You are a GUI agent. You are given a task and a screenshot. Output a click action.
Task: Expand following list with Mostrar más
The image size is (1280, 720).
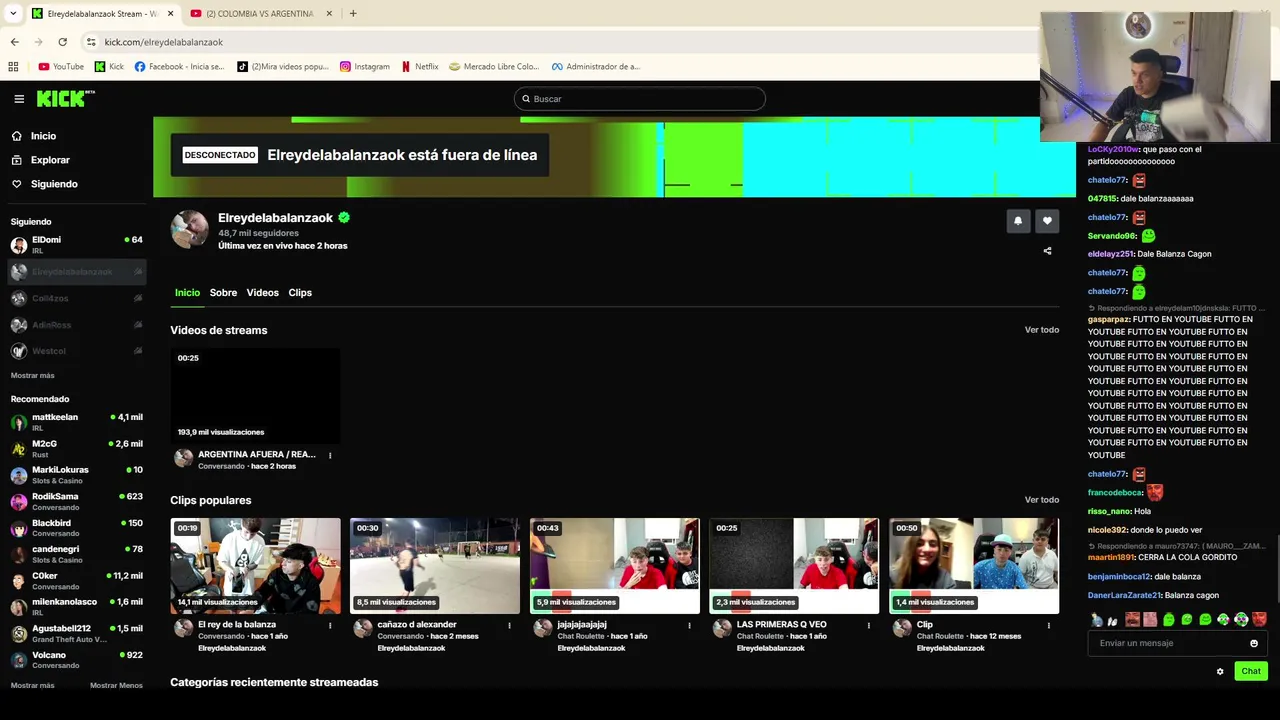(x=32, y=376)
